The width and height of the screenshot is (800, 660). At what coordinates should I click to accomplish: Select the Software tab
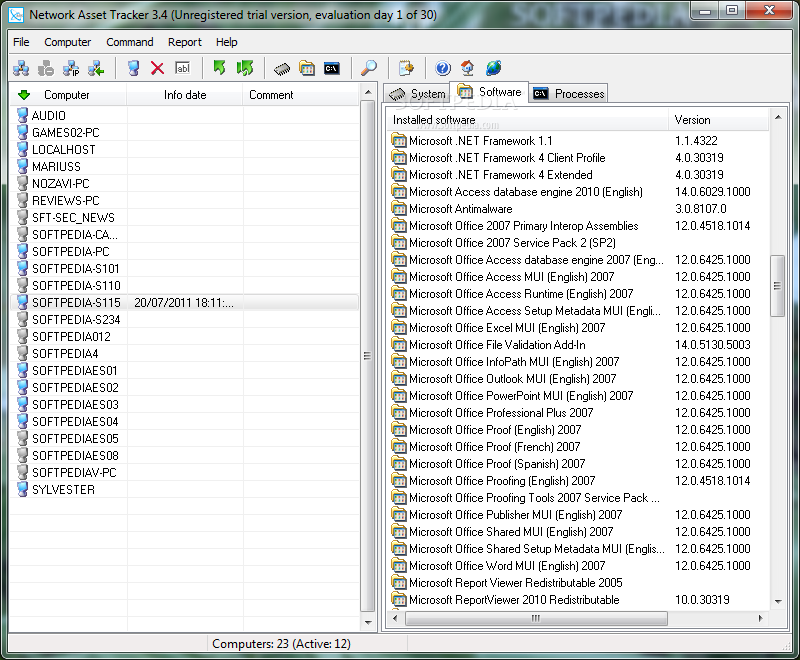pyautogui.click(x=489, y=92)
